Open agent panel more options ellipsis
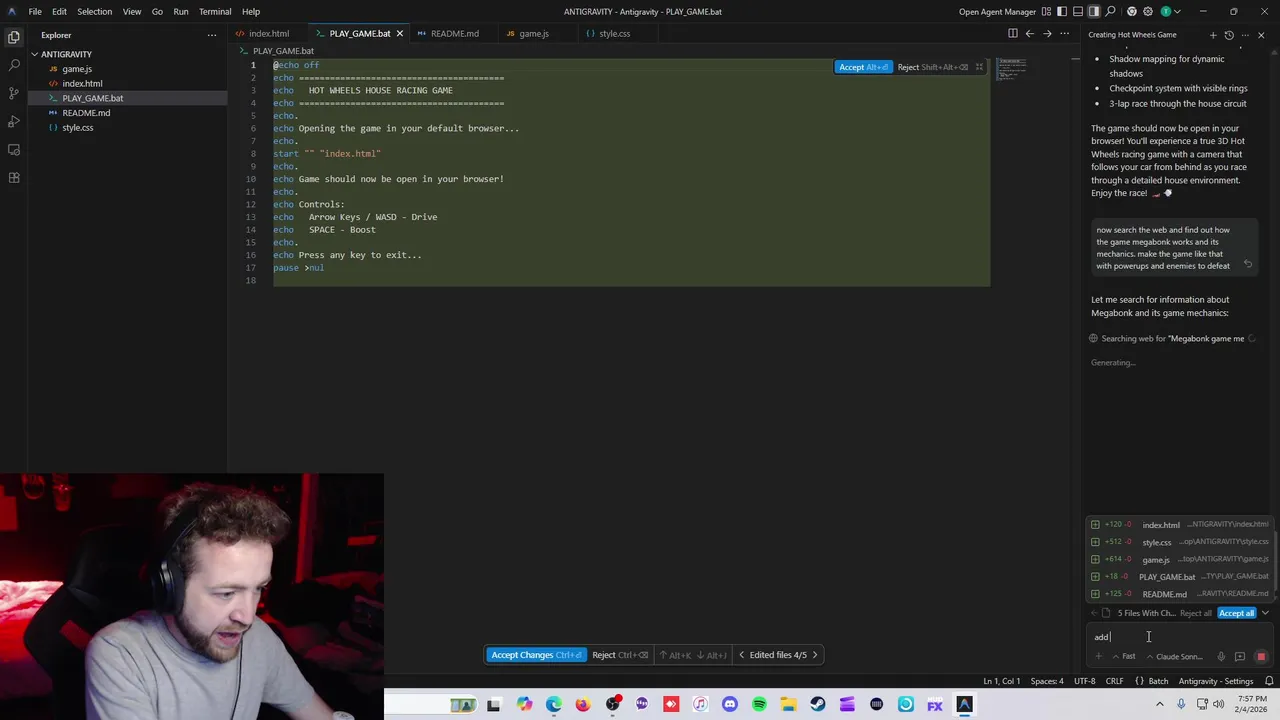The height and width of the screenshot is (720, 1280). [x=1244, y=35]
